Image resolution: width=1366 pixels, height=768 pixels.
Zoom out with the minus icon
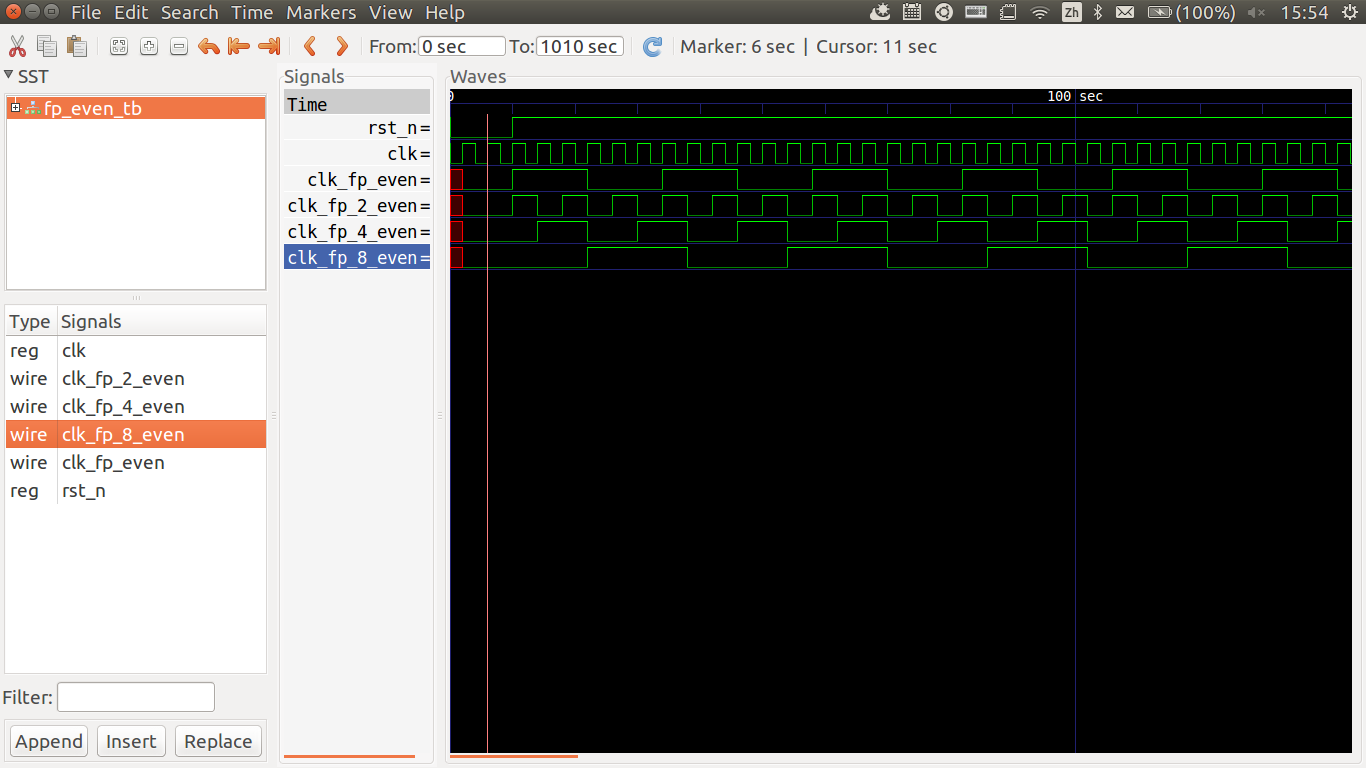tap(179, 46)
